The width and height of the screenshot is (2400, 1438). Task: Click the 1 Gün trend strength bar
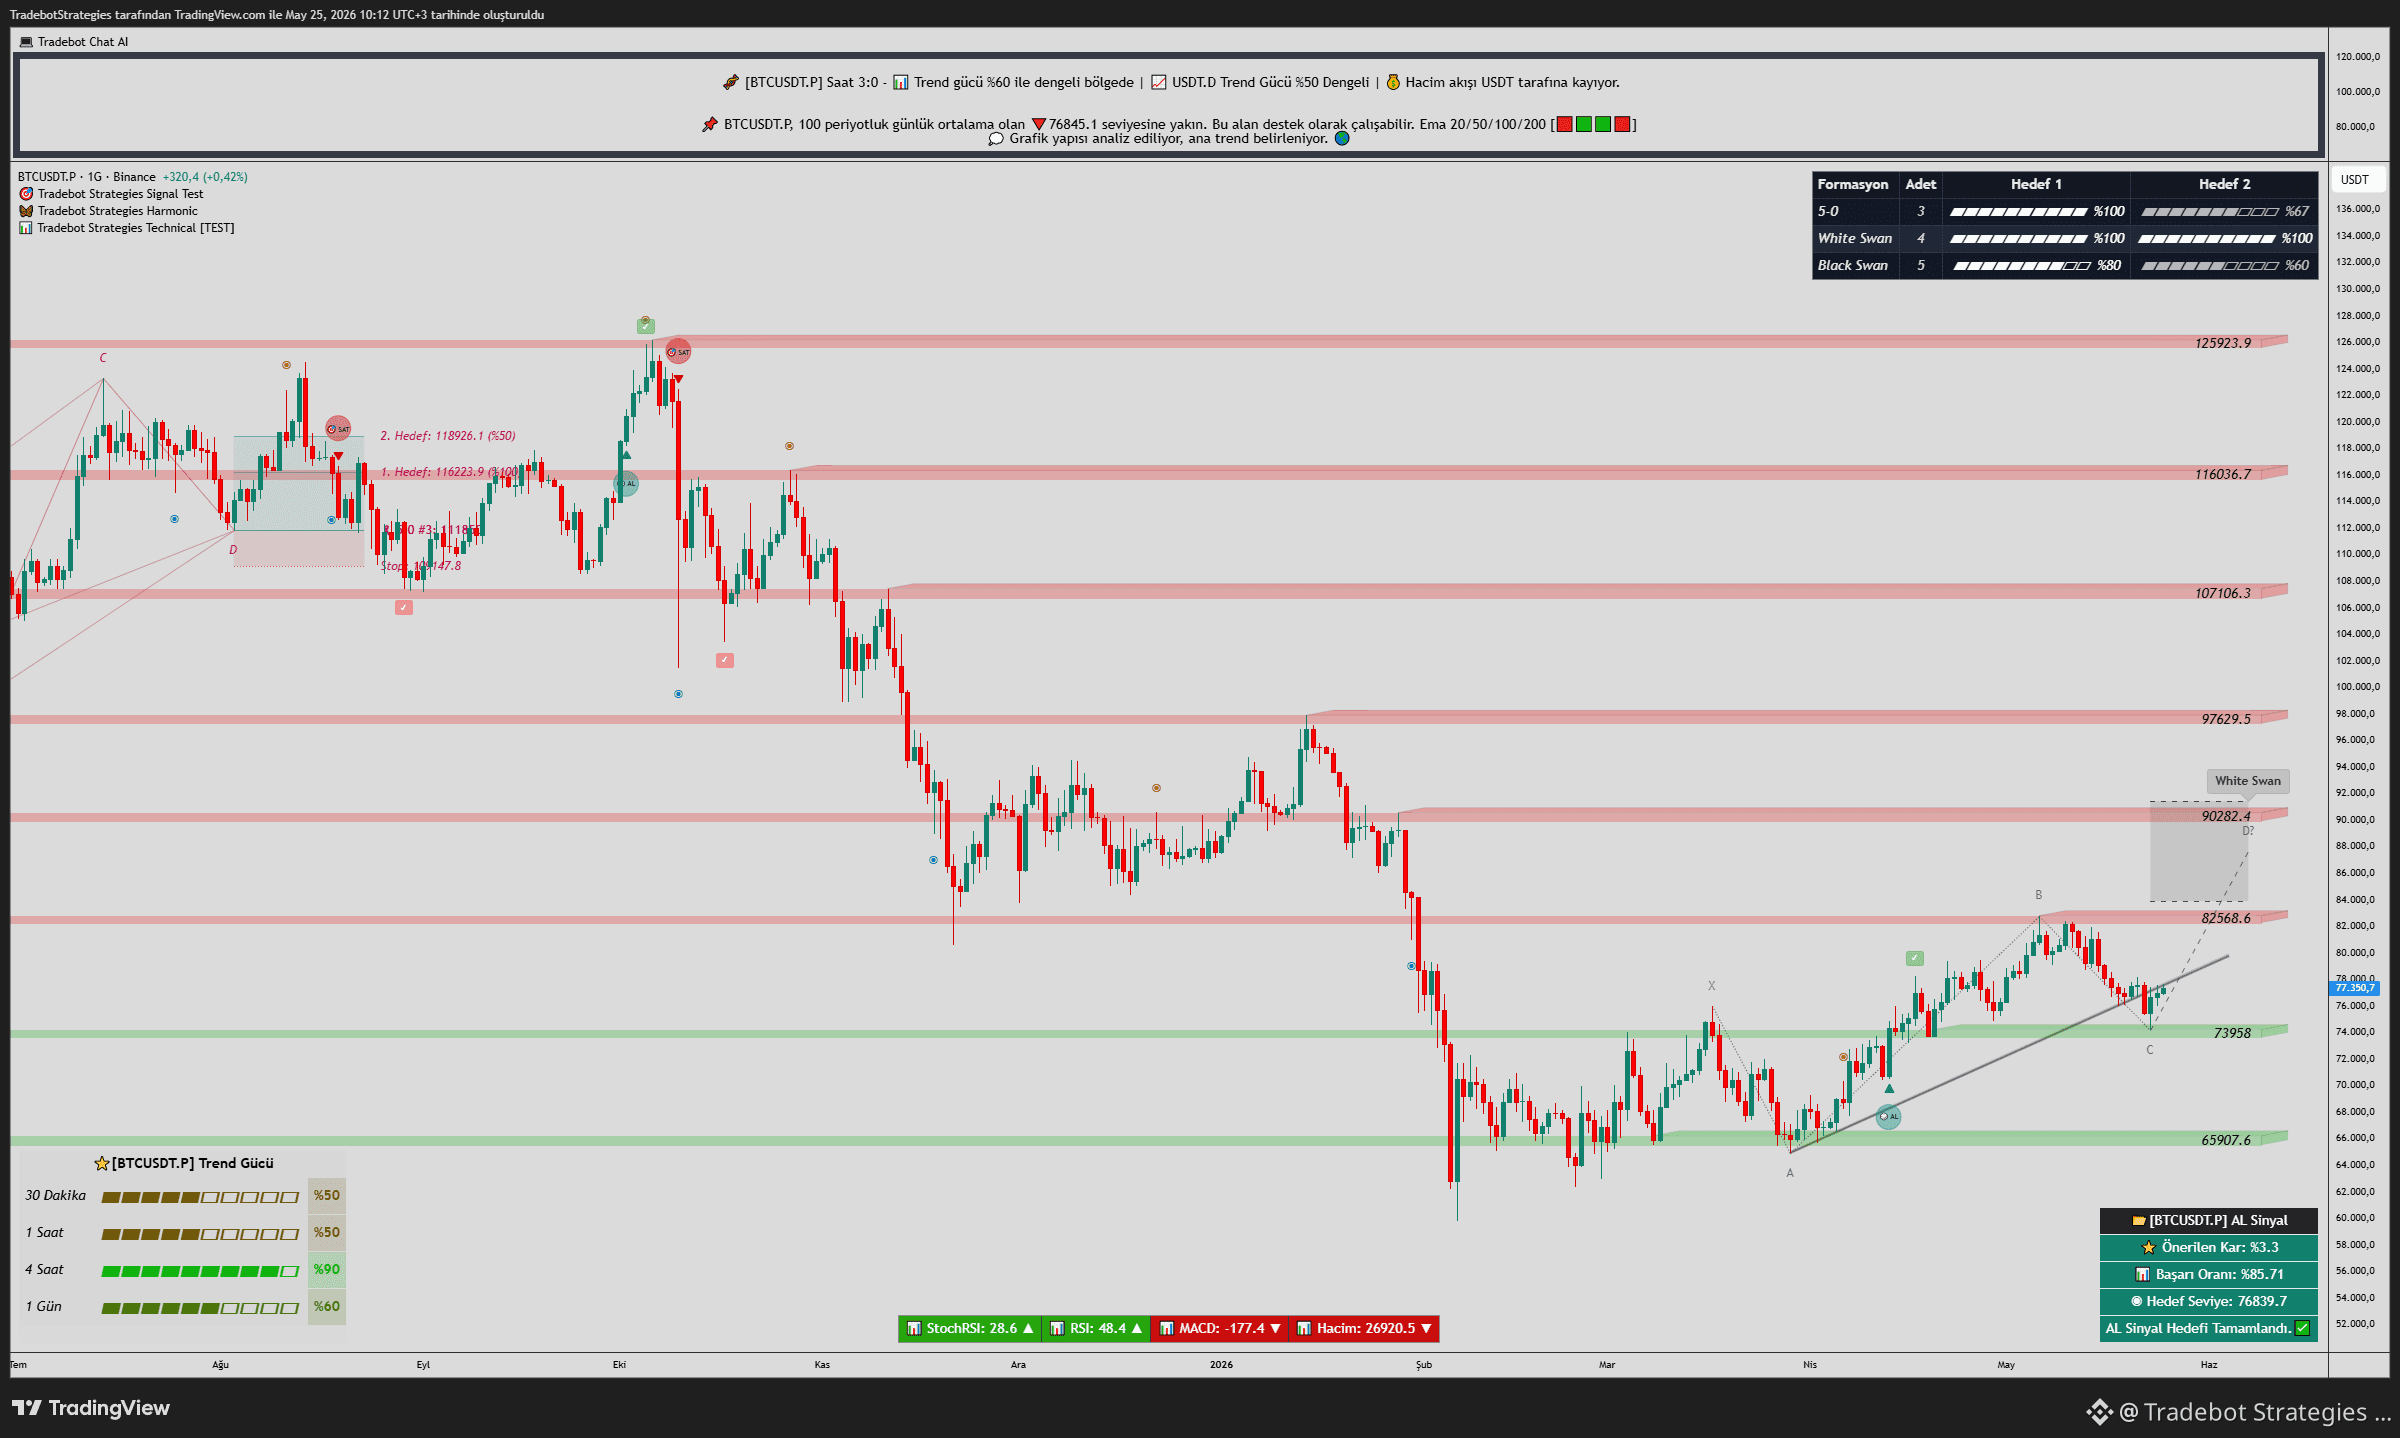[200, 1308]
